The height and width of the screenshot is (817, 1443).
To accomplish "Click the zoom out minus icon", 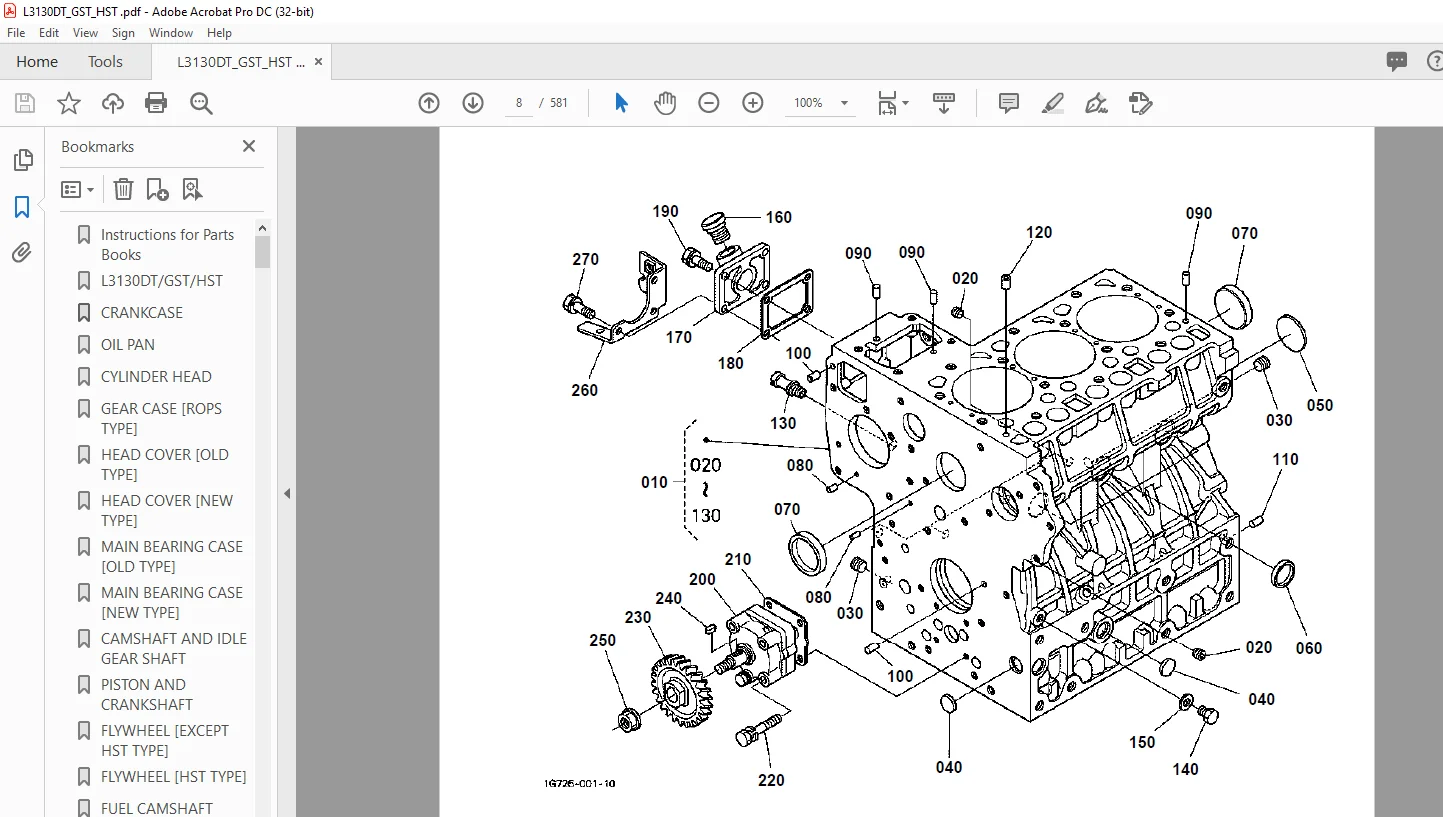I will pyautogui.click(x=709, y=103).
